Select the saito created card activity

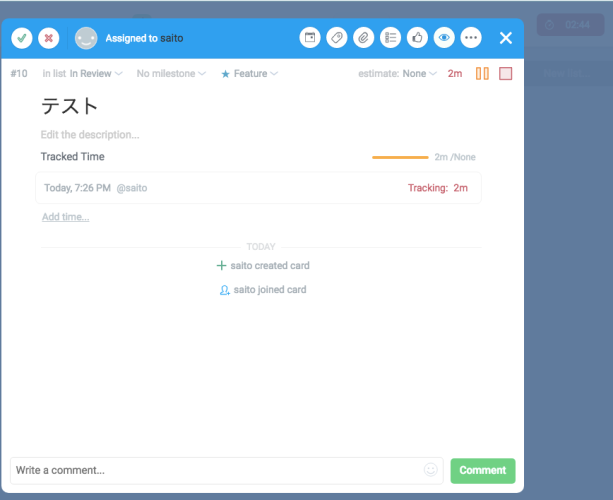(x=263, y=265)
